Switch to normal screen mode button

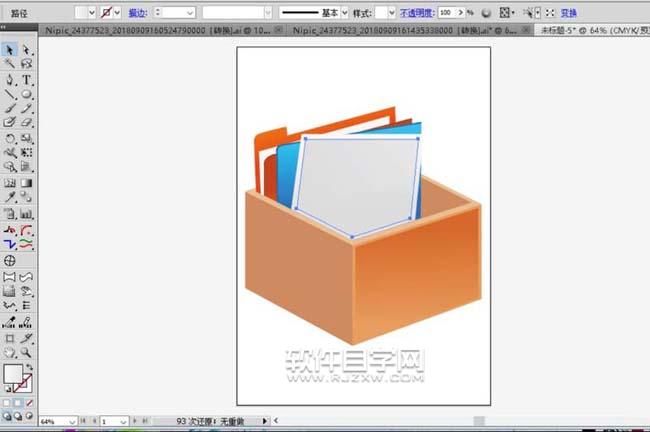(7, 416)
